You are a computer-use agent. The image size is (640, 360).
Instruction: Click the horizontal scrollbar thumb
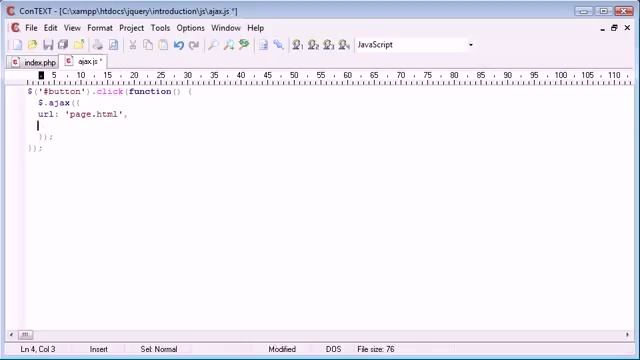point(25,335)
